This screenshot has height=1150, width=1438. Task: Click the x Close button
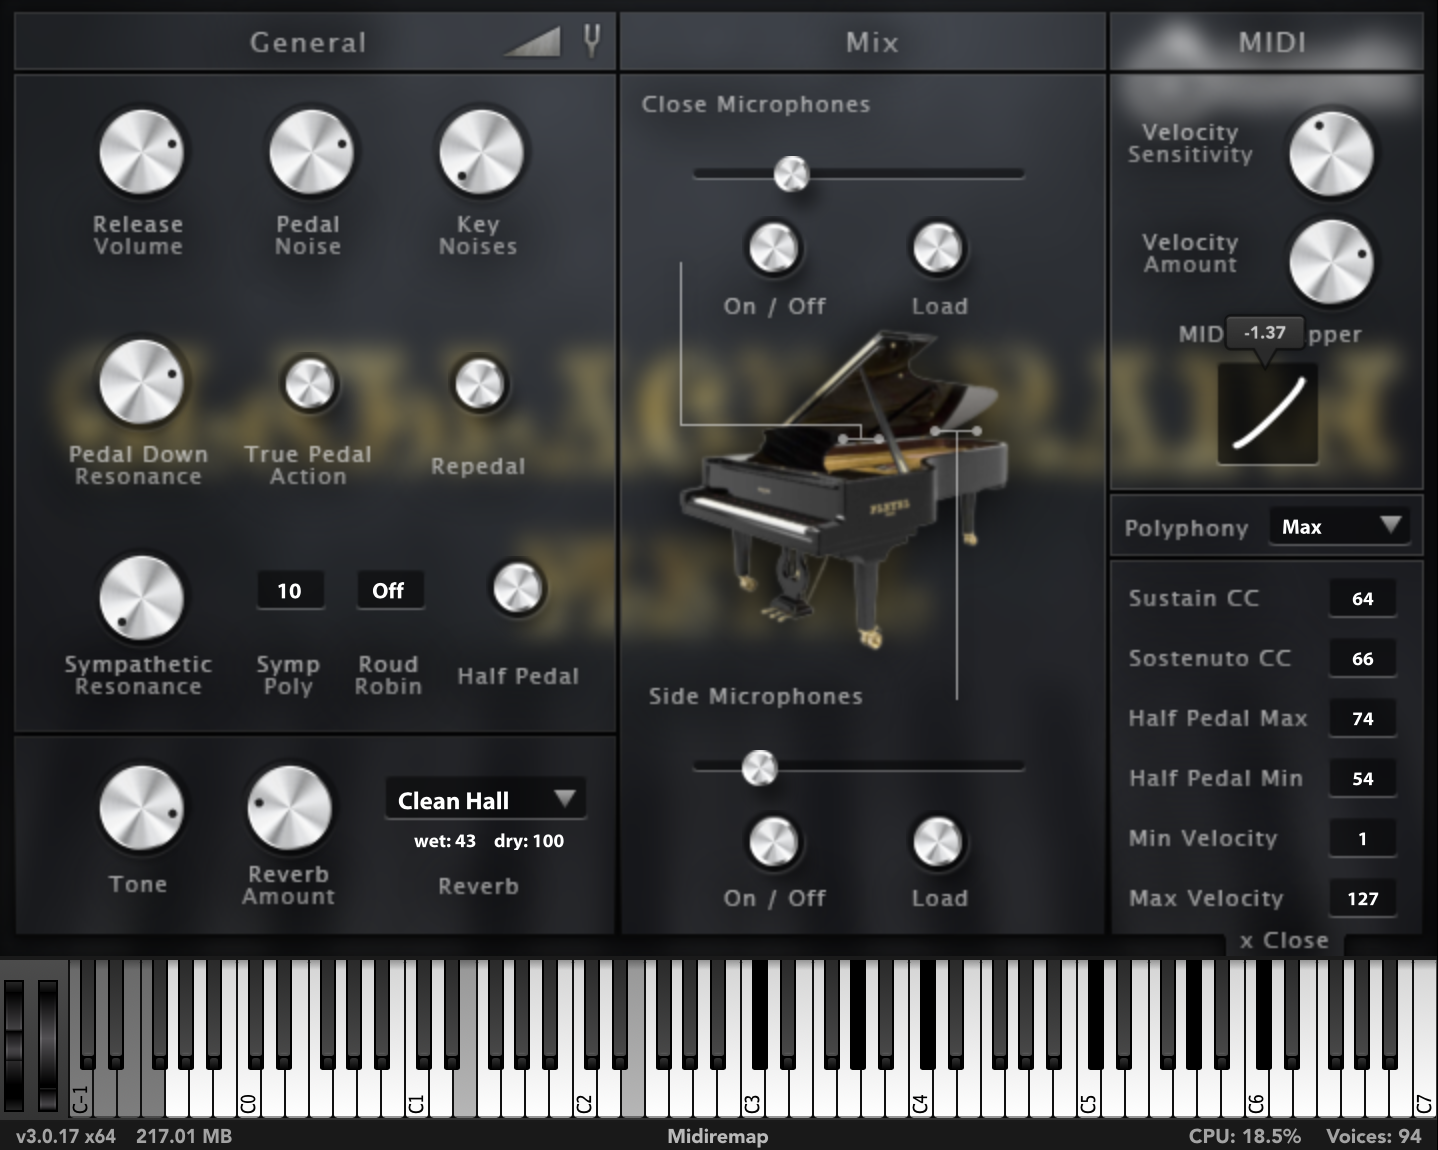pos(1284,941)
